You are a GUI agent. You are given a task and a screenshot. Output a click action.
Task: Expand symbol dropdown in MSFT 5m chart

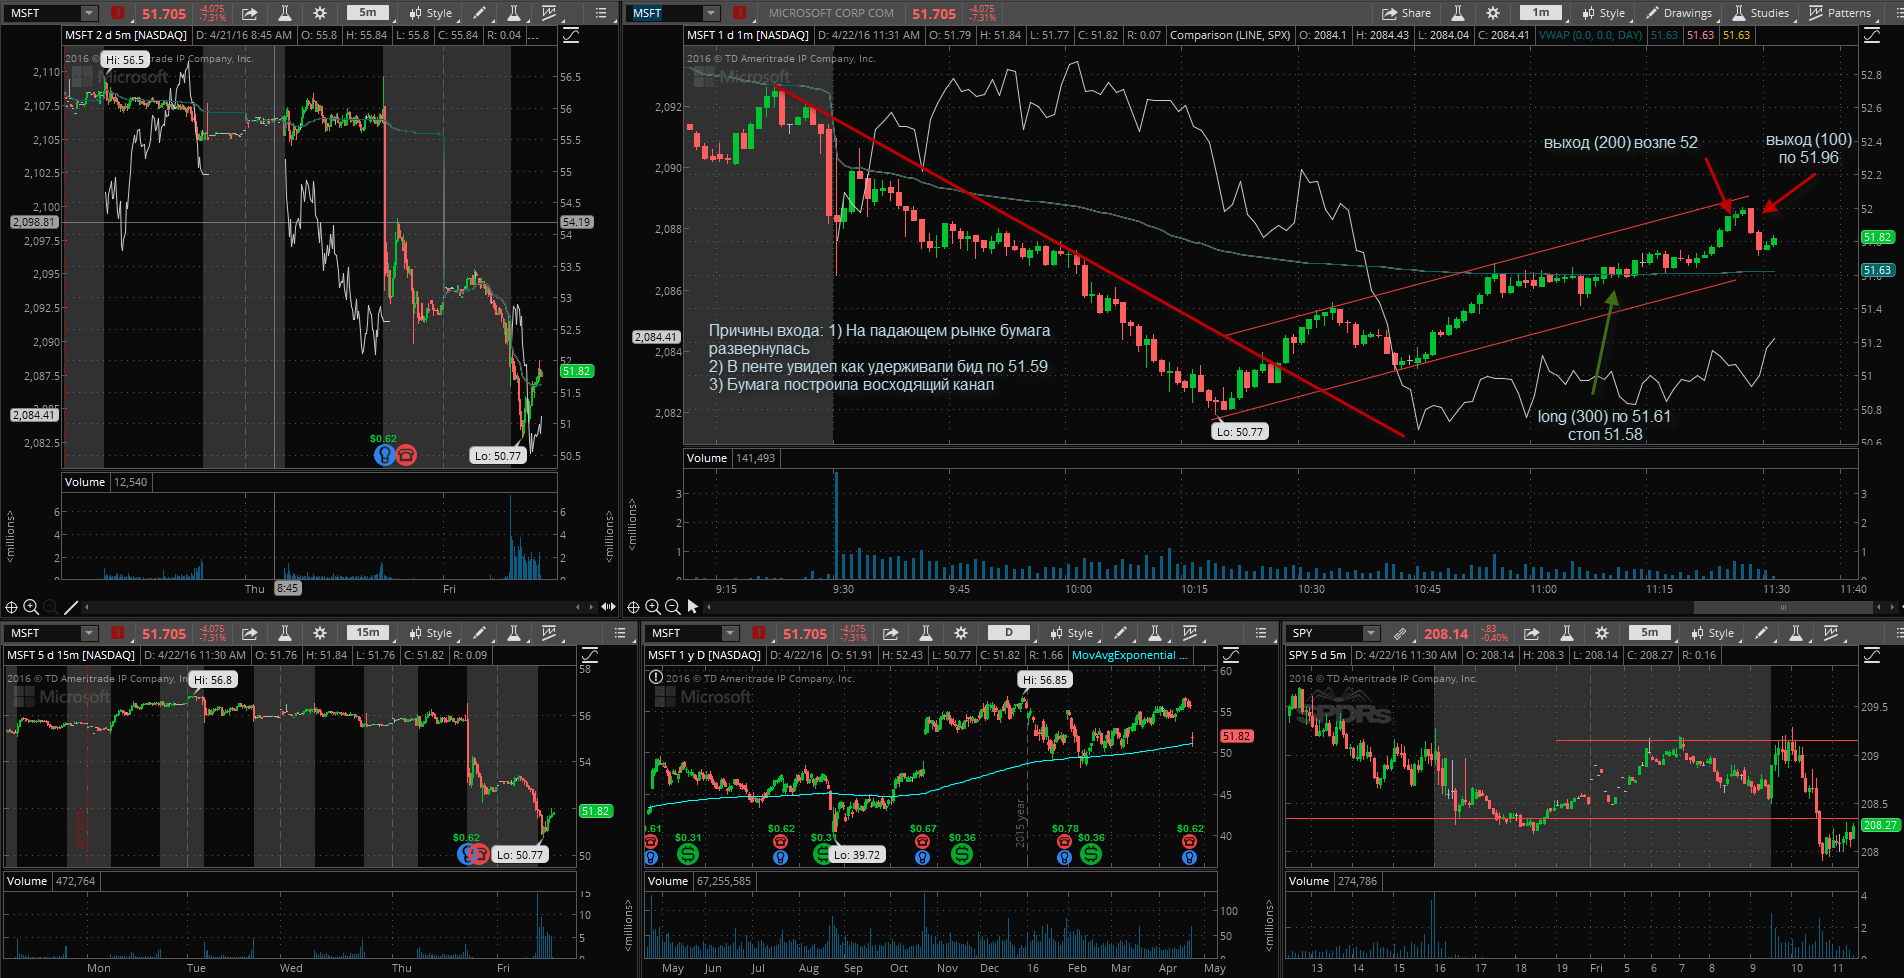89,13
